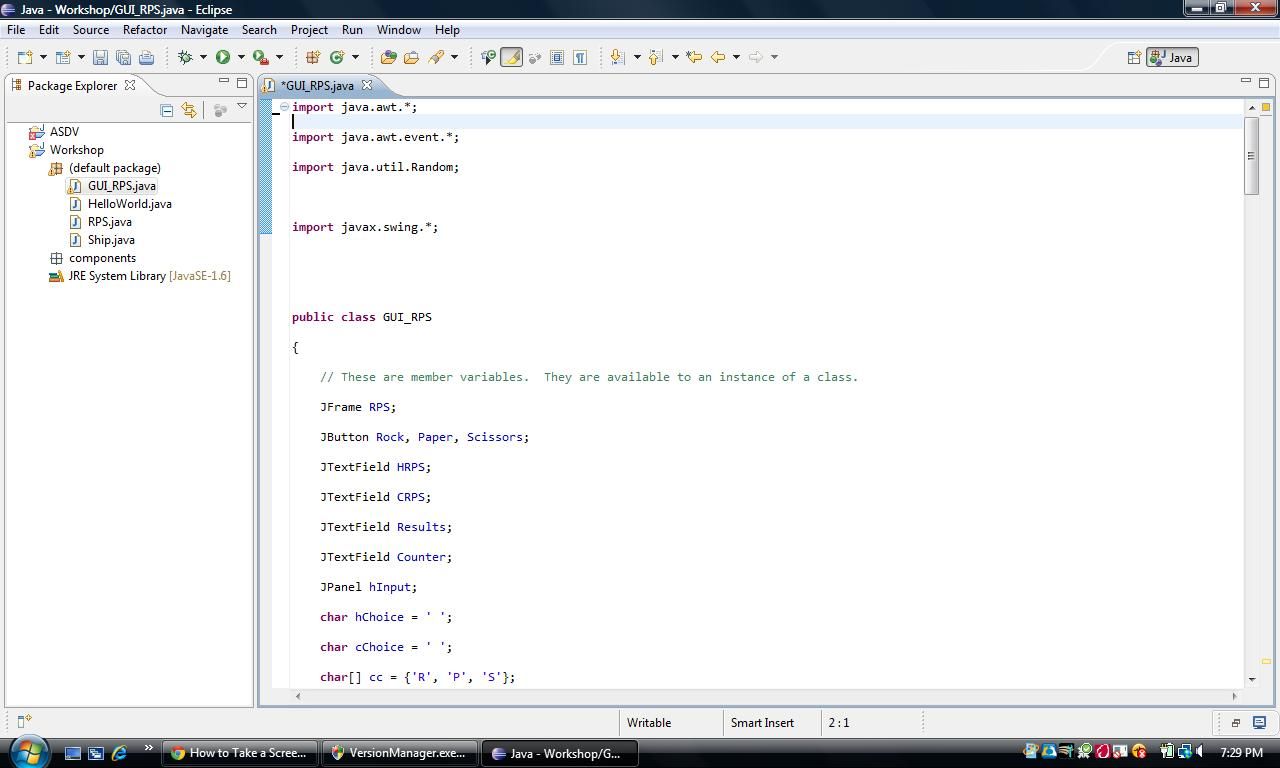Collapse the import block fold marker
Image resolution: width=1280 pixels, height=768 pixels.
pyautogui.click(x=284, y=107)
